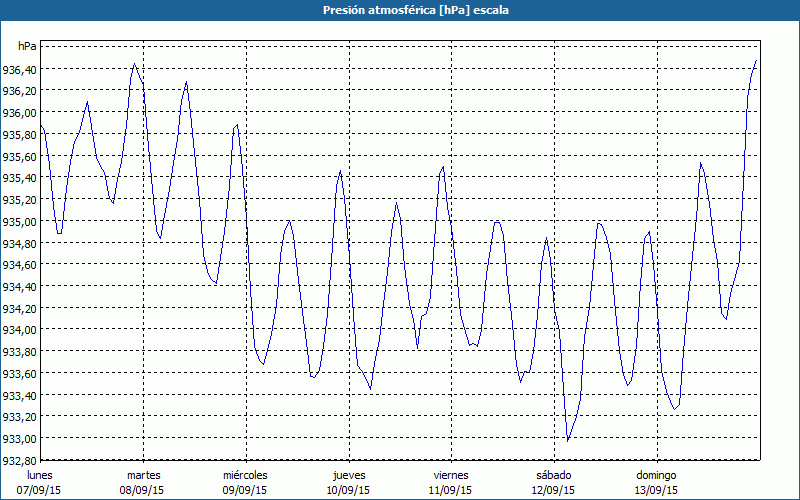Click the 936,00 y-axis tick label
Screen dimensions: 800x500
coord(20,113)
